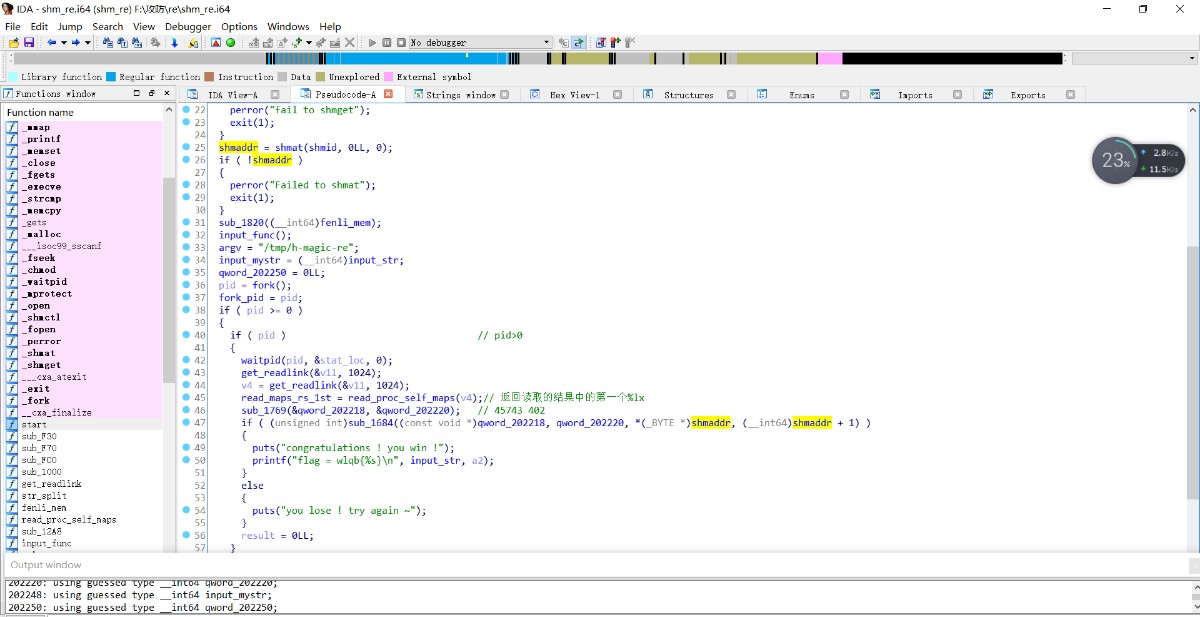
Task: Click the 23% floating monitor widget
Action: (x=1116, y=160)
